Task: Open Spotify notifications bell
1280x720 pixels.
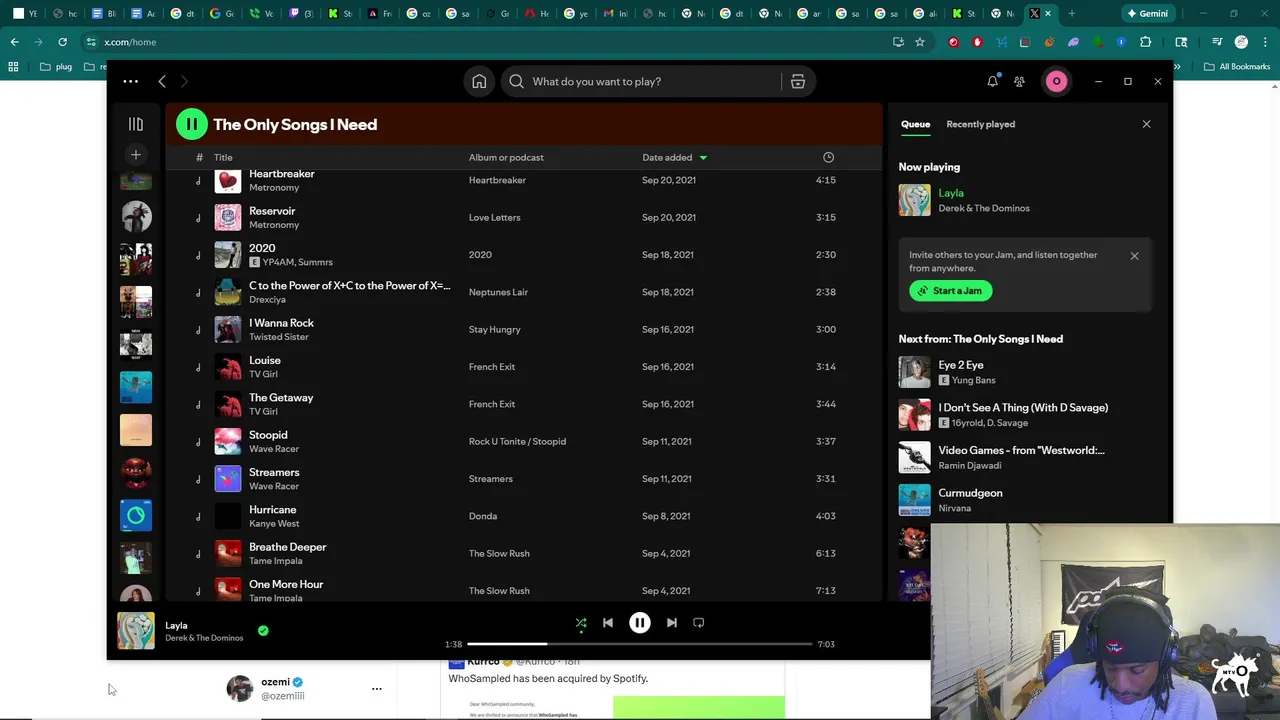Action: (x=992, y=81)
